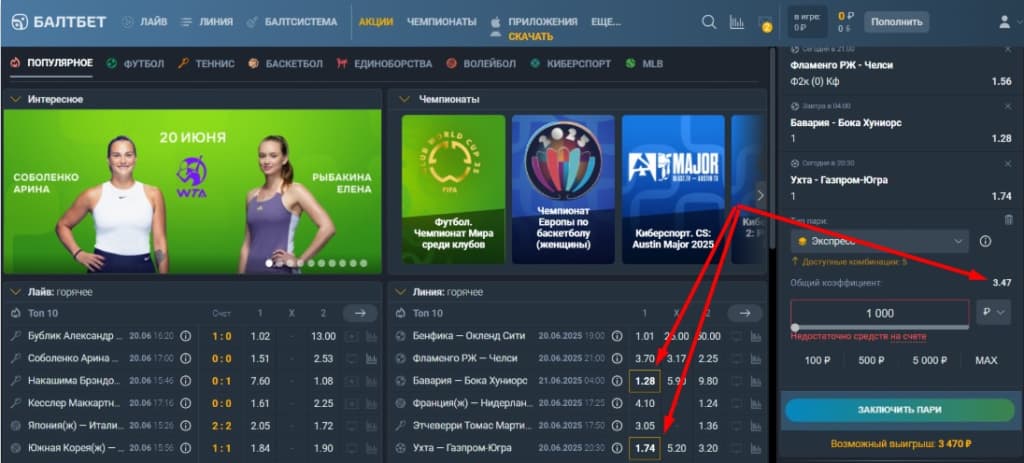
Task: Click the Пополнить deposit button
Action: [896, 22]
